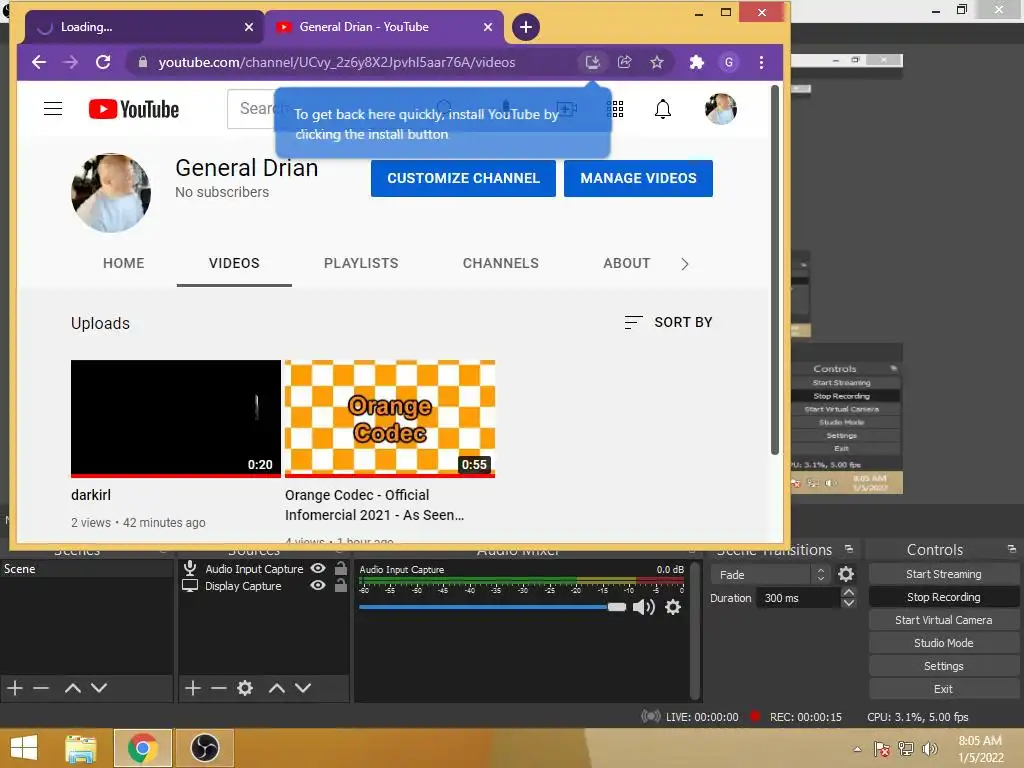Move scene up with the arrow

tap(72, 688)
